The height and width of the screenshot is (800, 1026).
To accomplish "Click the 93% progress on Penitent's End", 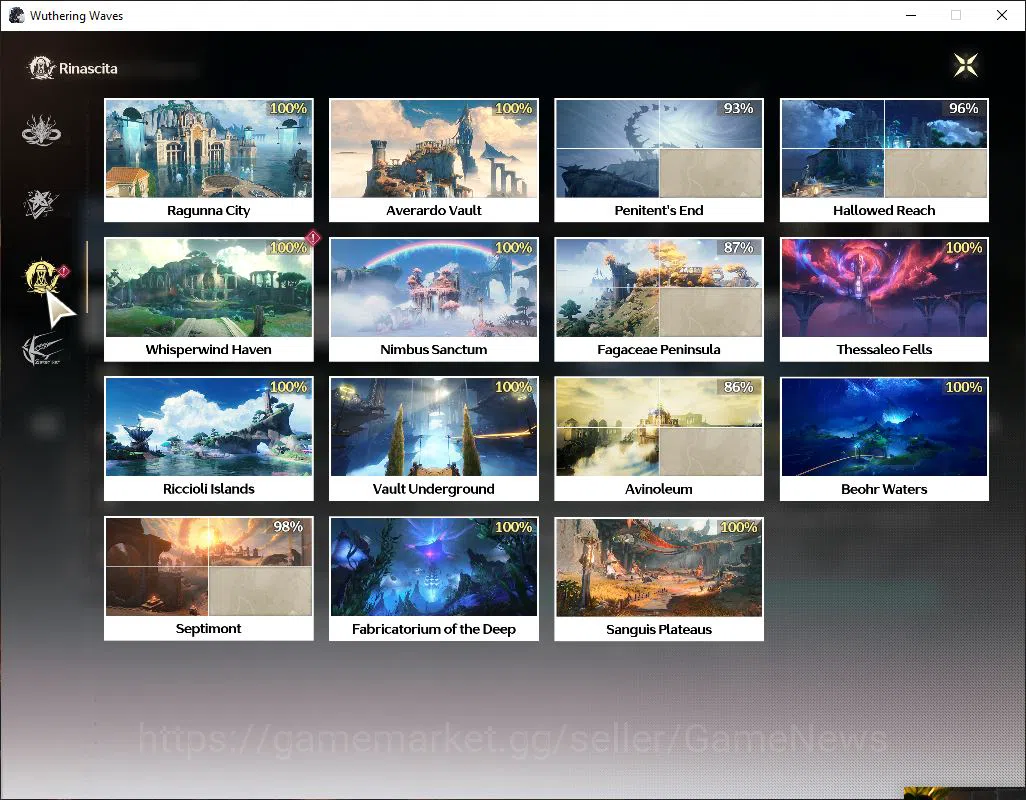I will pos(739,109).
